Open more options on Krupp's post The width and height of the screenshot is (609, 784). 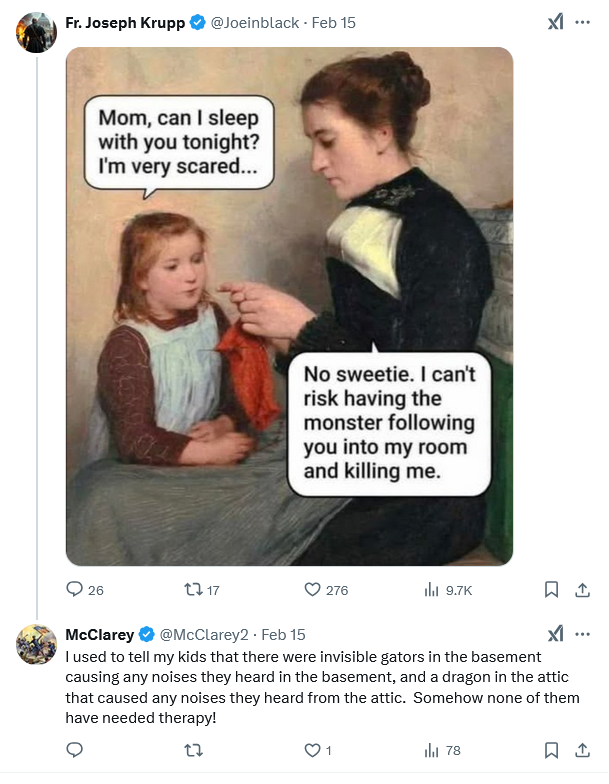pyautogui.click(x=583, y=22)
